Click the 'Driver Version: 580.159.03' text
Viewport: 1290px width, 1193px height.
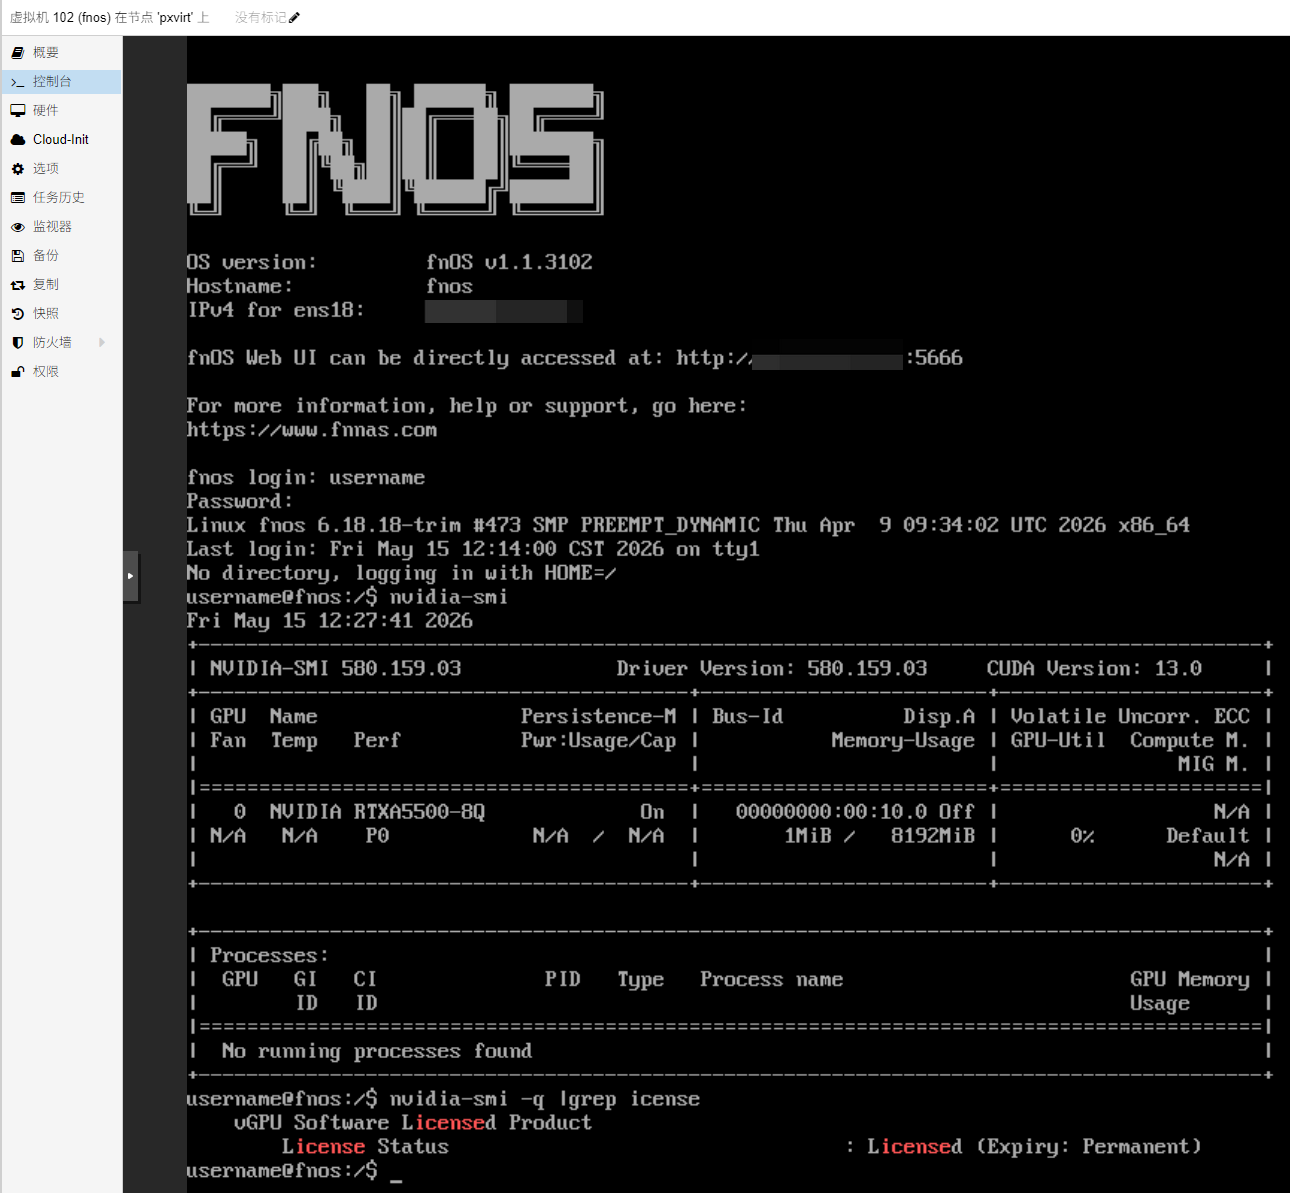tap(772, 669)
